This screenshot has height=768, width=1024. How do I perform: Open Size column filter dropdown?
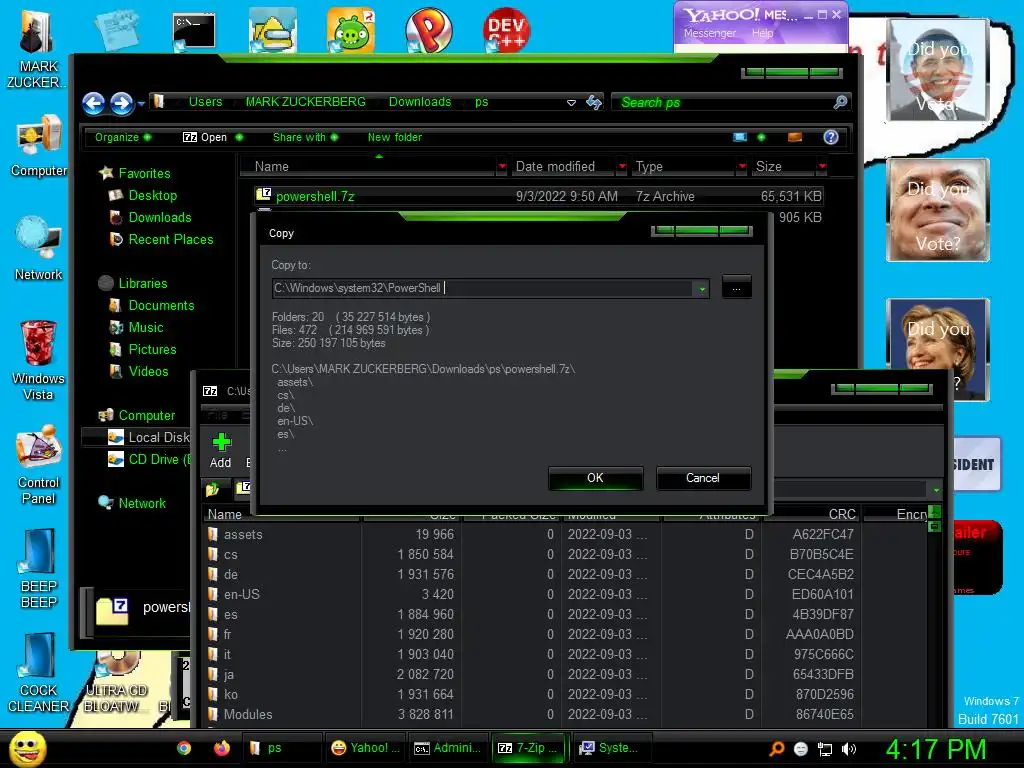tap(822, 167)
